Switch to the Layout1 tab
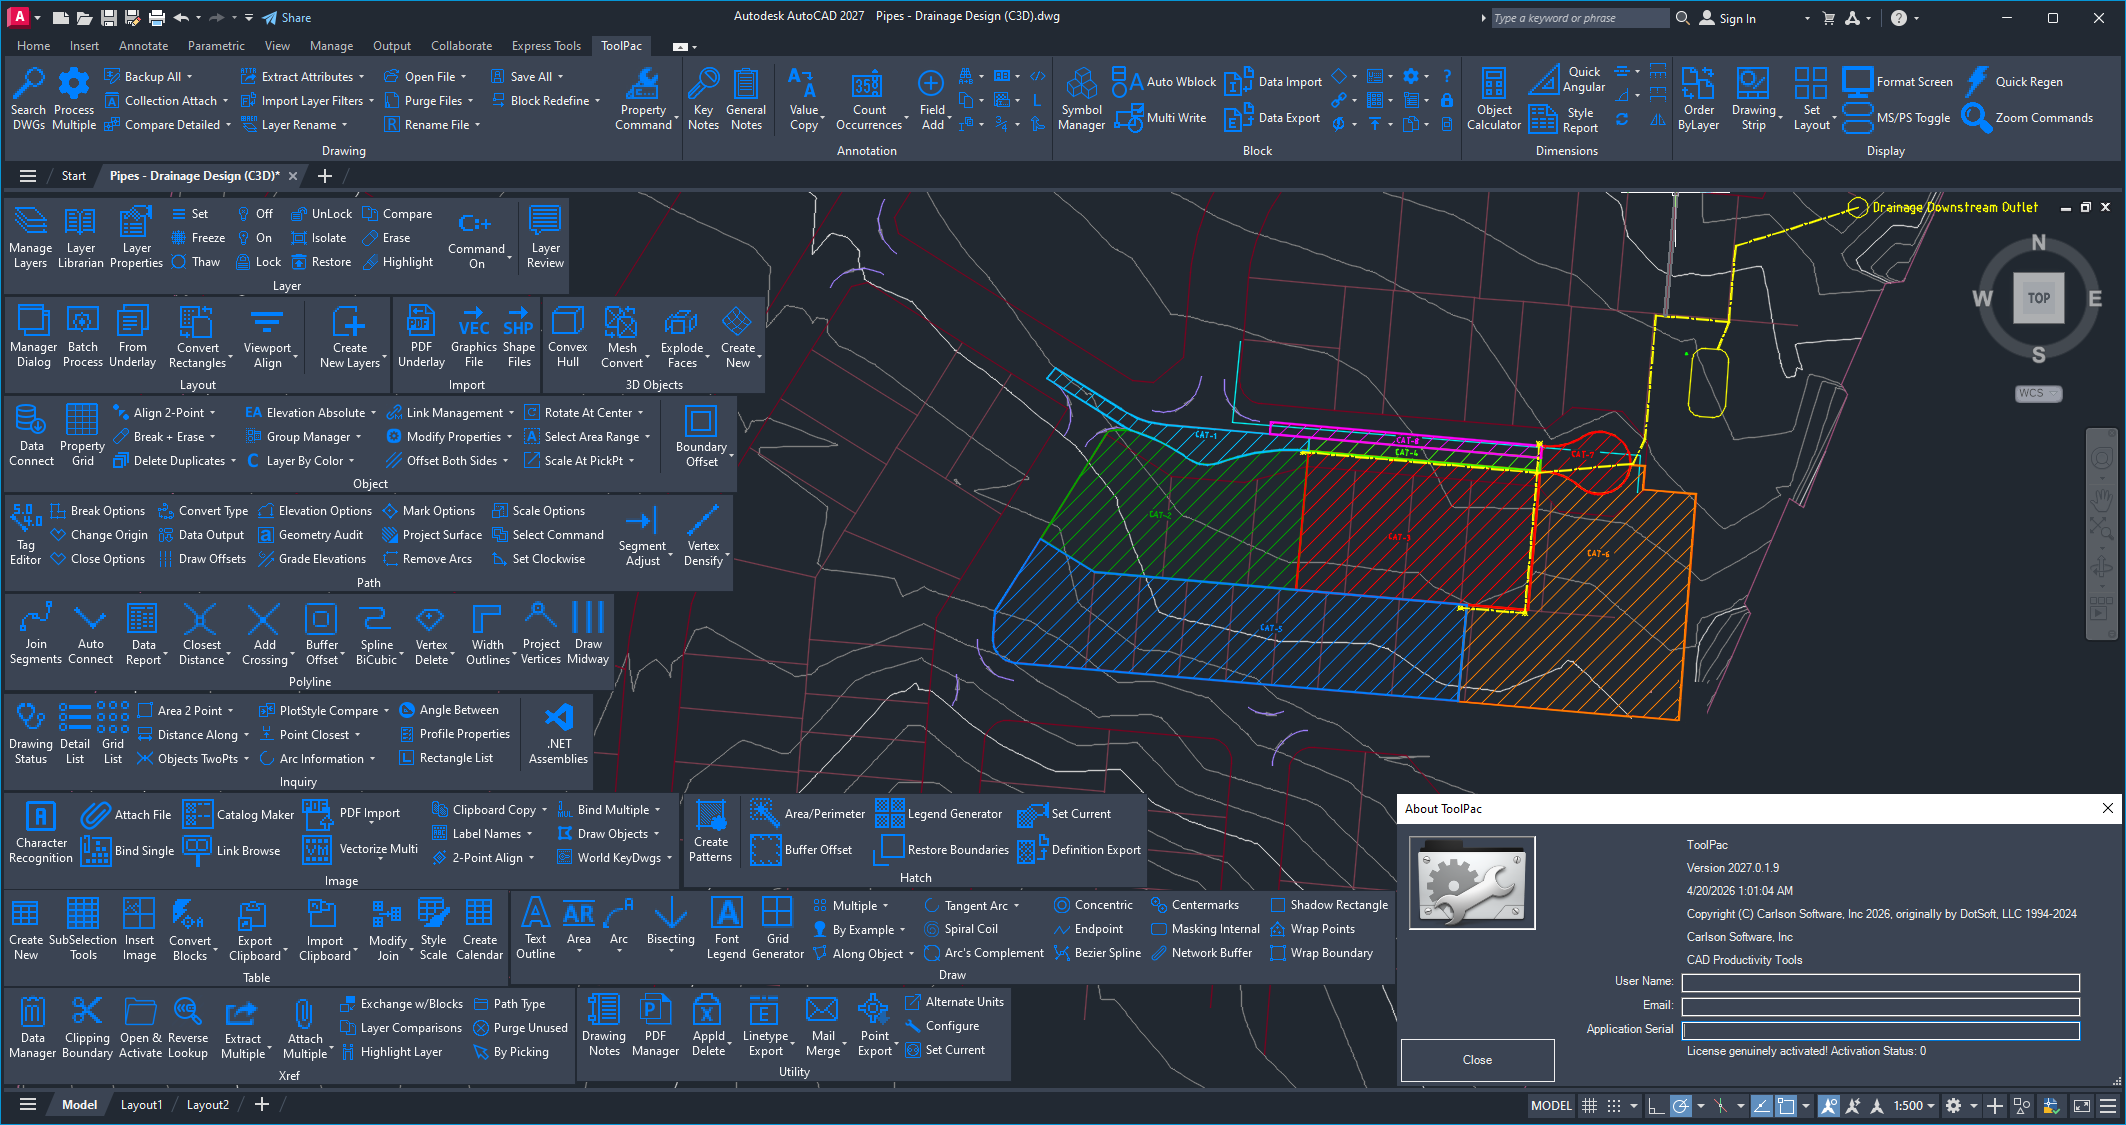2126x1125 pixels. click(141, 1105)
